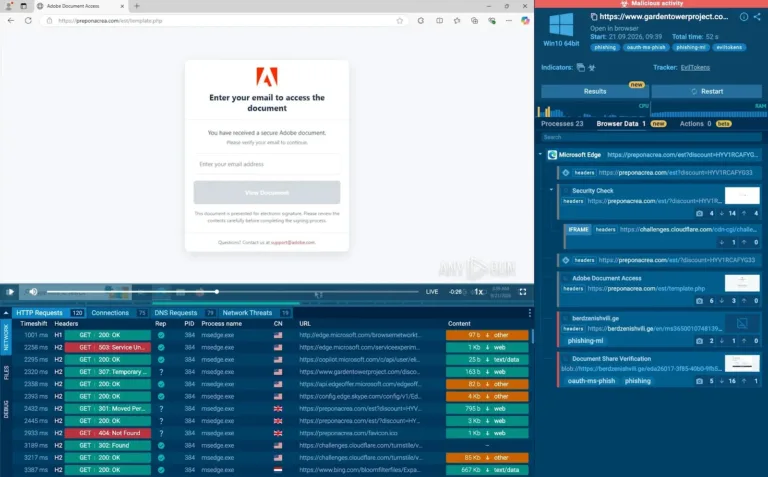
Task: Click the unknown reputation icon on the 2320 ms row
Action: tap(161, 372)
